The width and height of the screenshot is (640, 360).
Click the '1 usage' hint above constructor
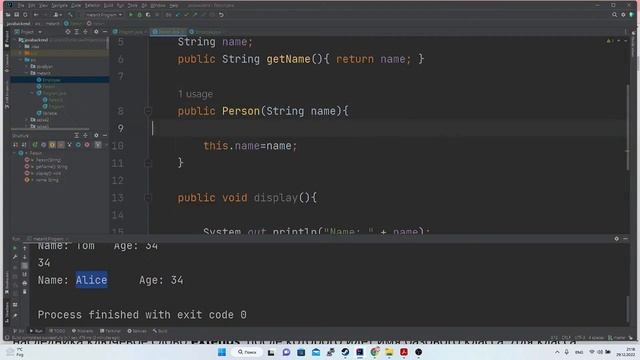[195, 94]
